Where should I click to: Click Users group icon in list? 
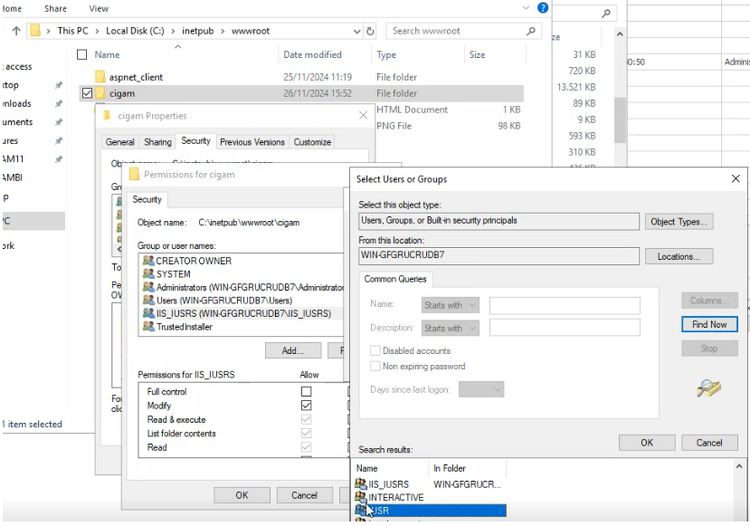(148, 300)
